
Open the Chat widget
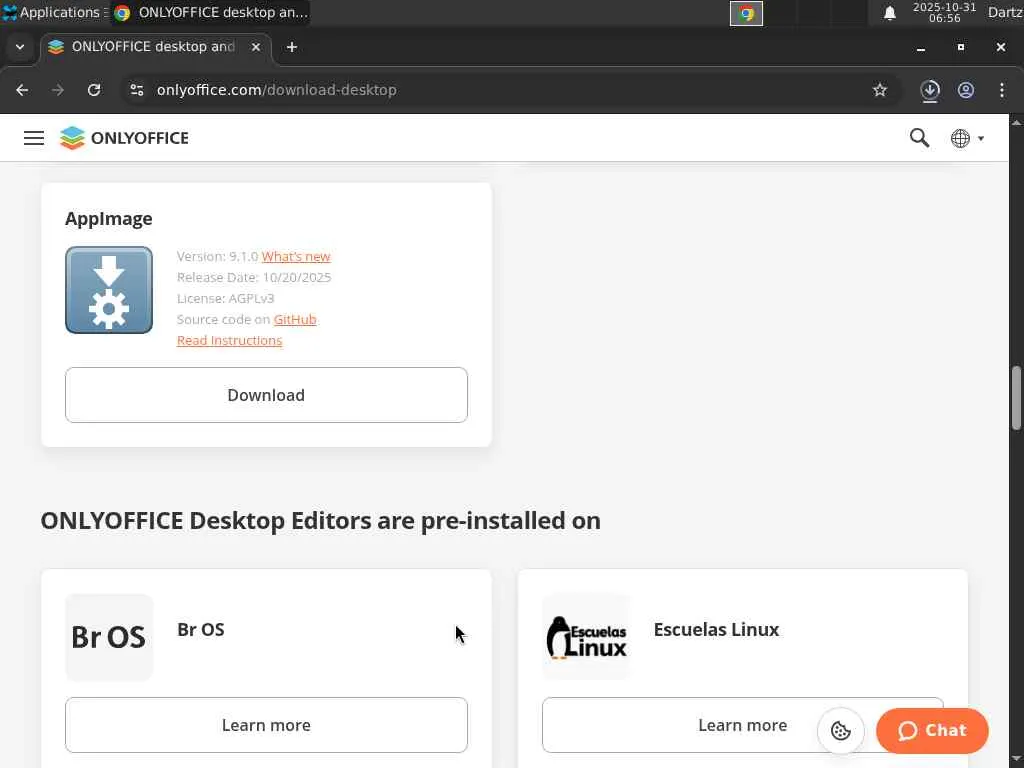932,730
